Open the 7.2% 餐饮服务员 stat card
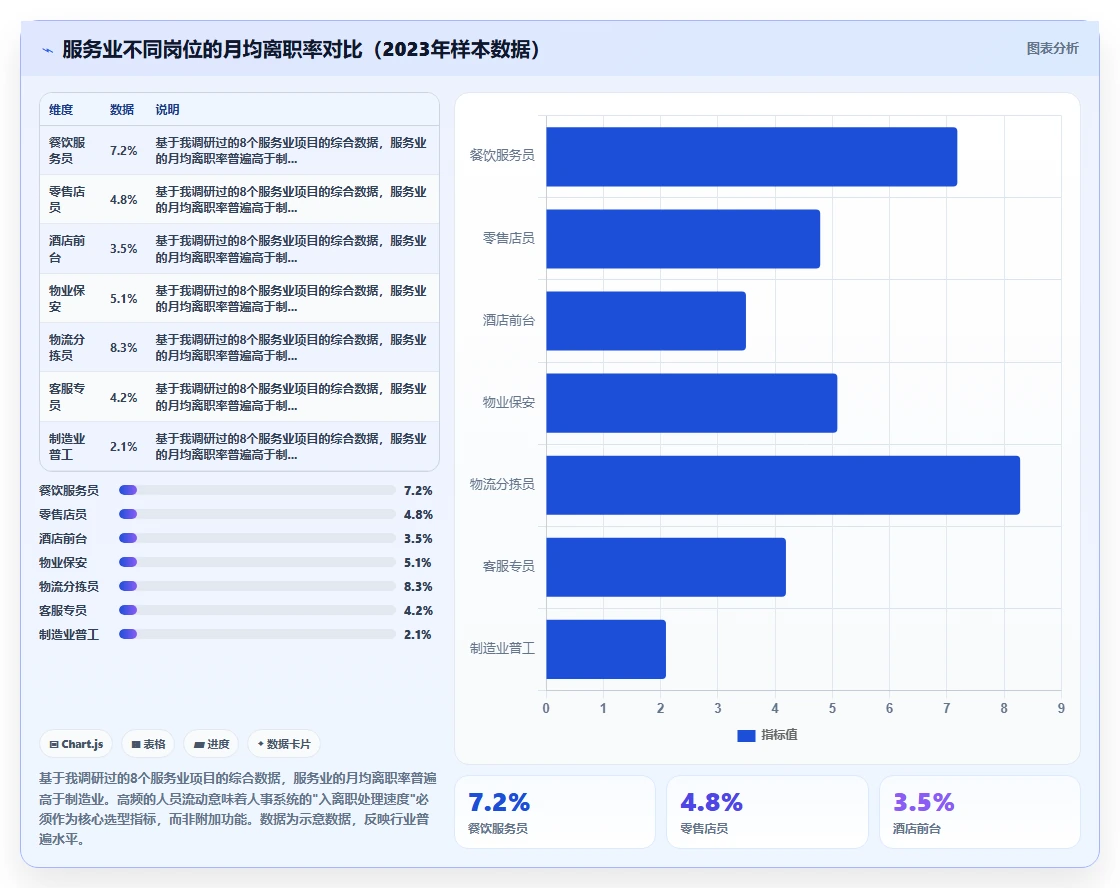Image resolution: width=1120 pixels, height=888 pixels. (x=554, y=812)
